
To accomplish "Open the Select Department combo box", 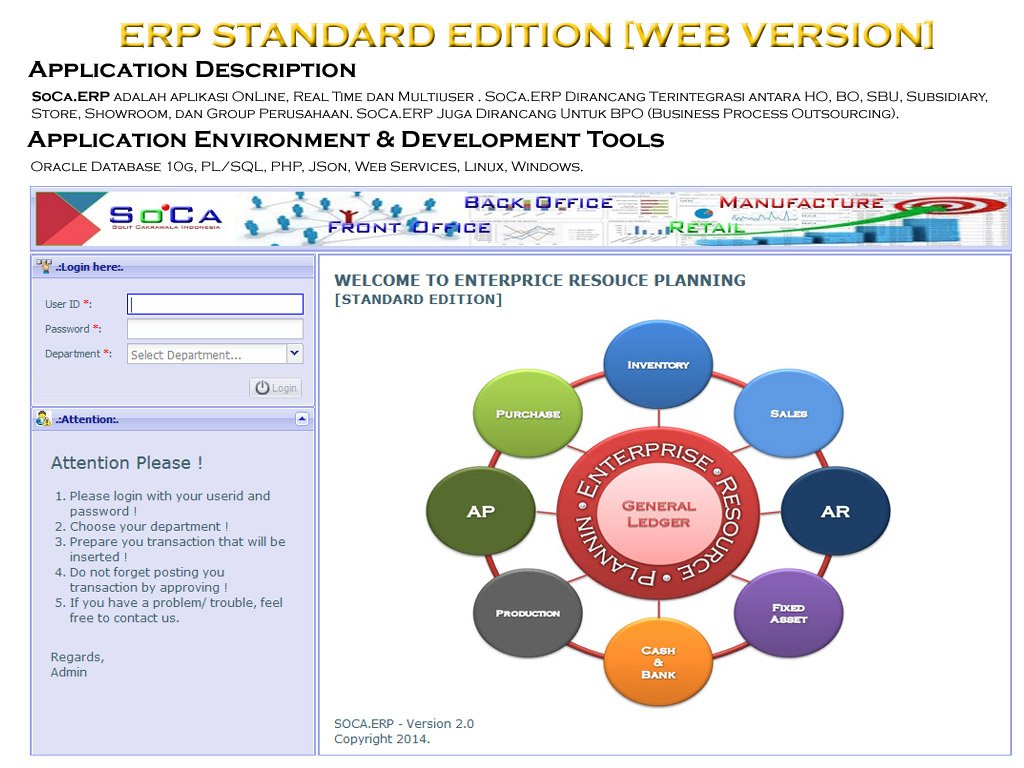I will pyautogui.click(x=215, y=354).
